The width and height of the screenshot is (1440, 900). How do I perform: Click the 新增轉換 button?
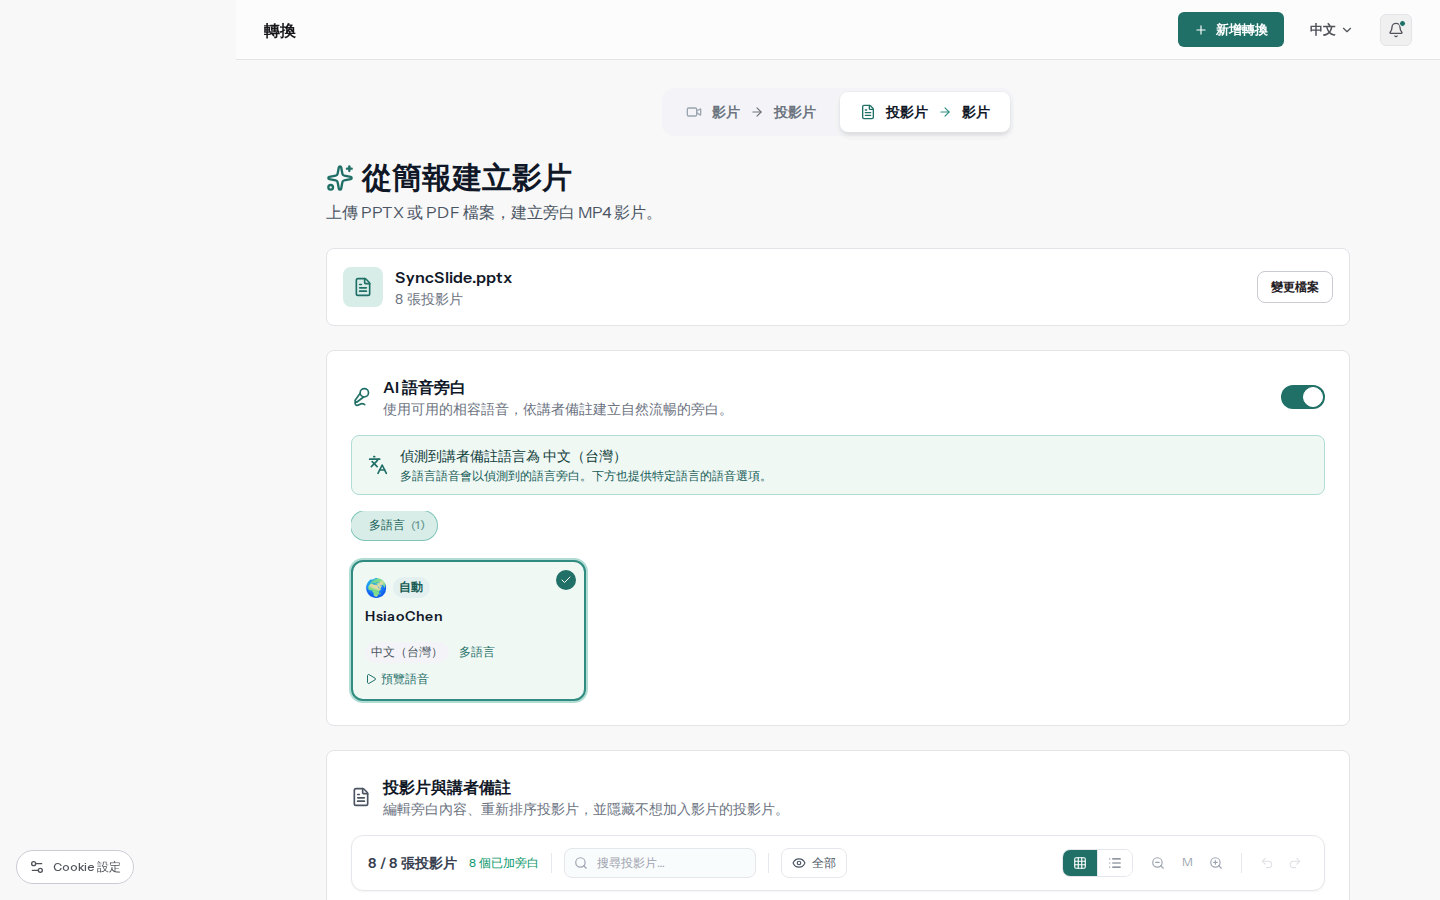pyautogui.click(x=1230, y=30)
